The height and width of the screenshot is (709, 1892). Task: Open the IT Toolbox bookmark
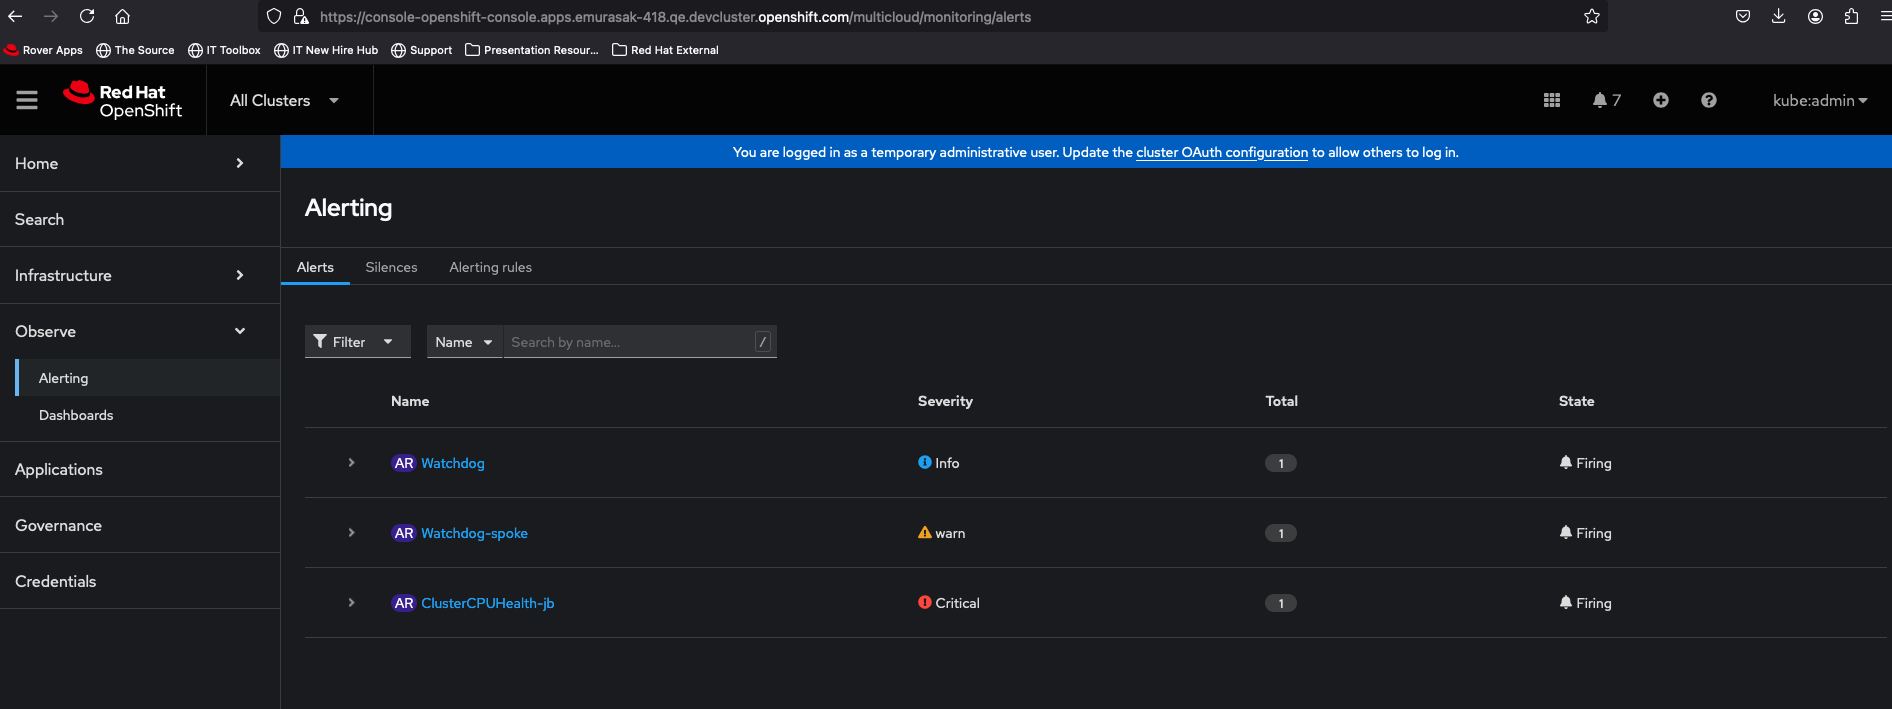pyautogui.click(x=224, y=50)
